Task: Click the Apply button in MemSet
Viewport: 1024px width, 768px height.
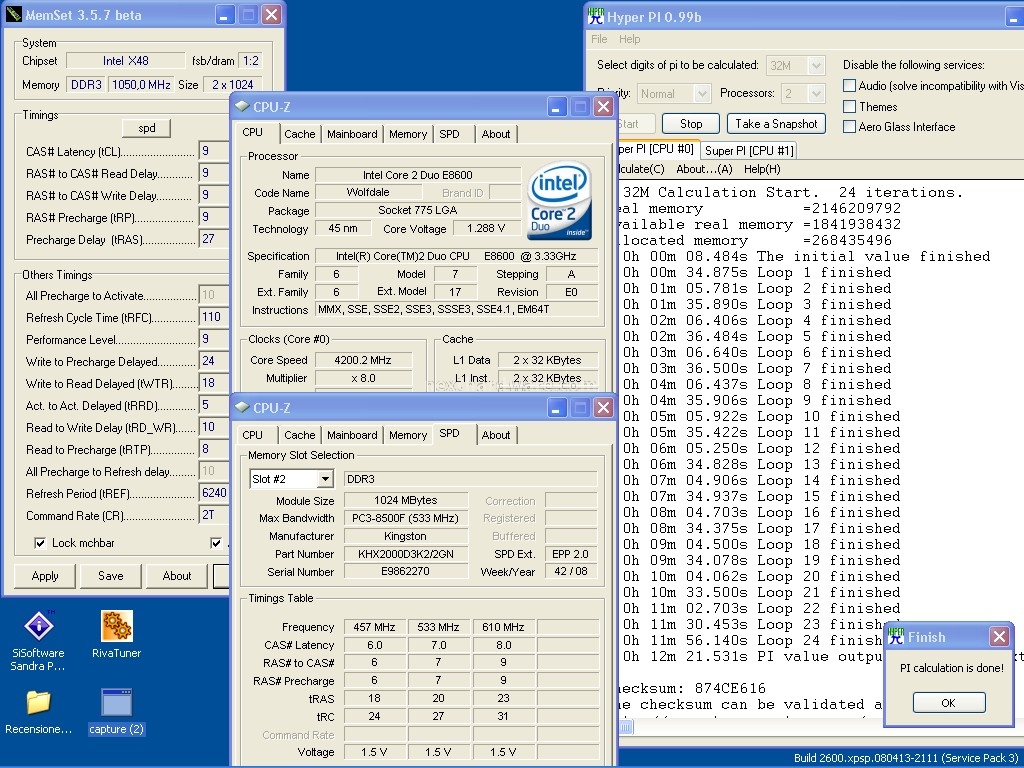Action: [x=45, y=576]
